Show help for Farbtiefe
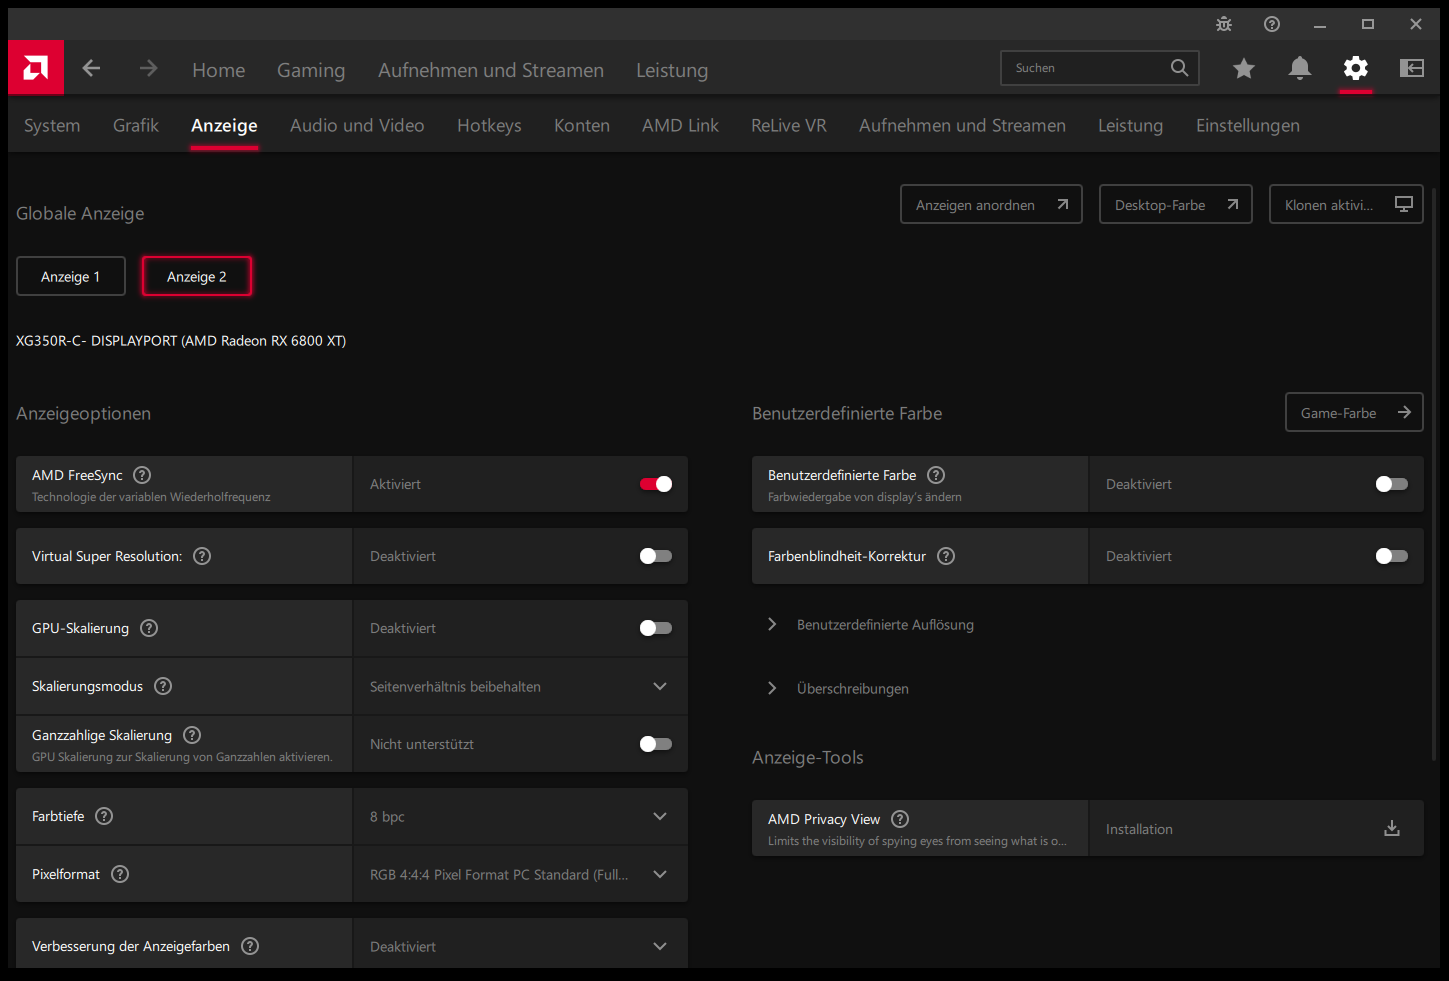Image resolution: width=1449 pixels, height=981 pixels. click(104, 816)
